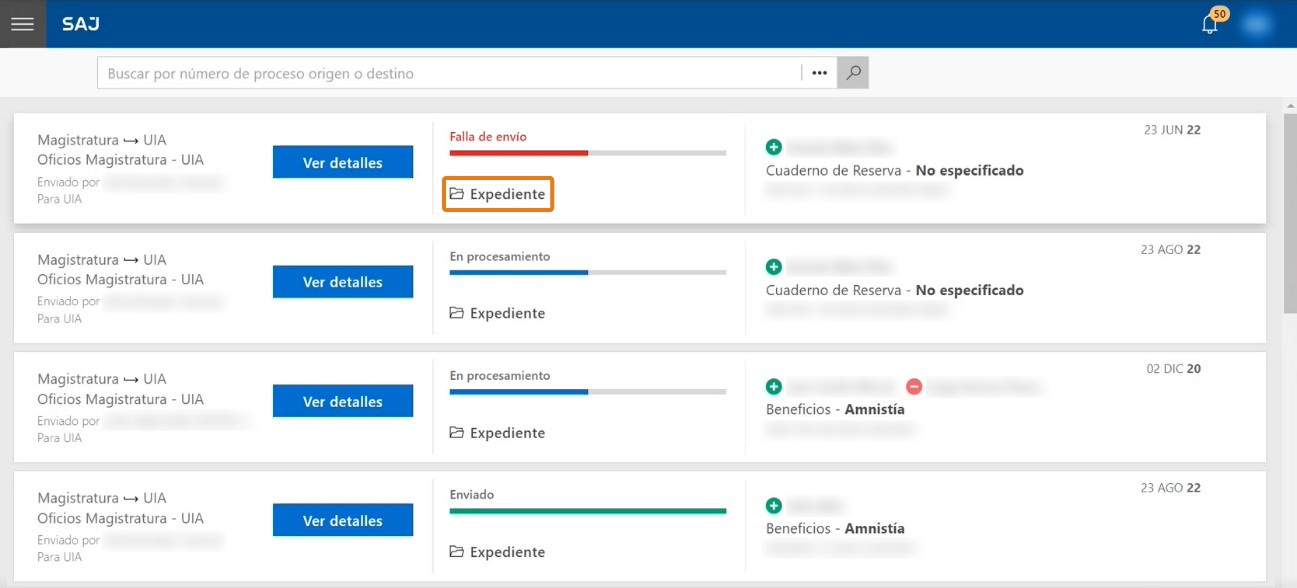Open the hamburger menu in the header
1297x588 pixels.
22,24
